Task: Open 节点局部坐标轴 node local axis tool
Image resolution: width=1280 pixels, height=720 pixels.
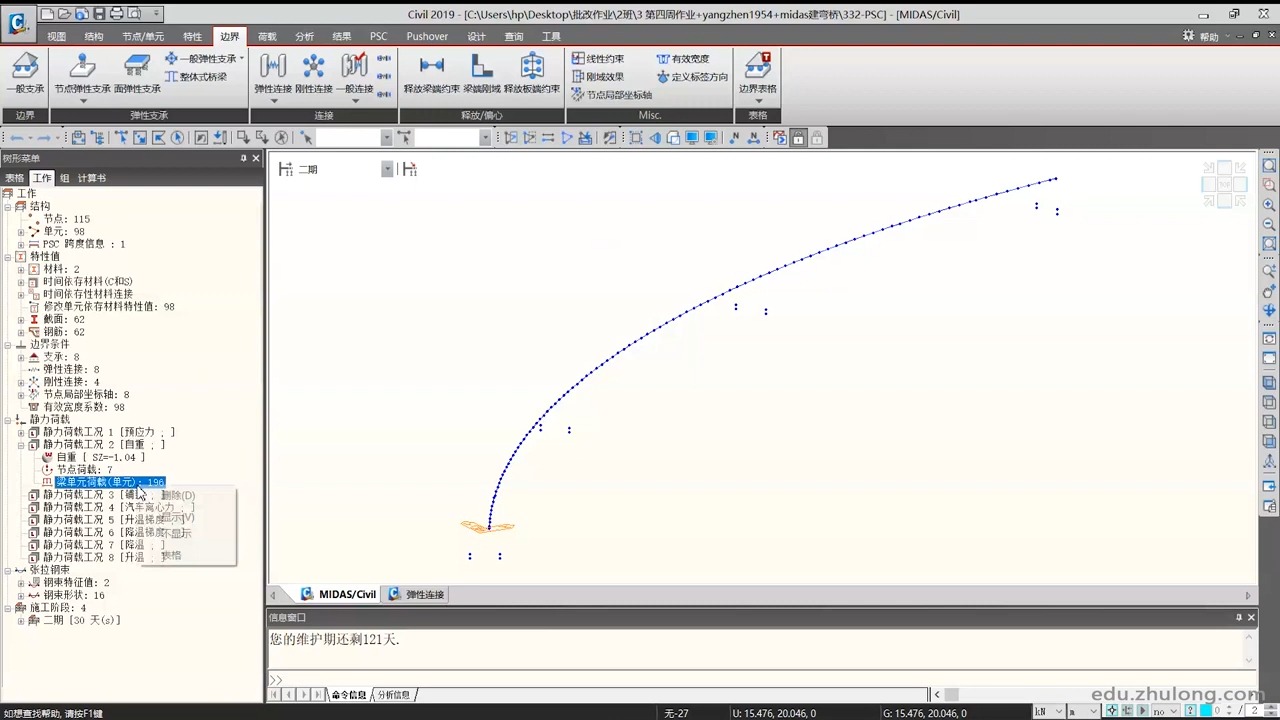Action: click(x=611, y=95)
